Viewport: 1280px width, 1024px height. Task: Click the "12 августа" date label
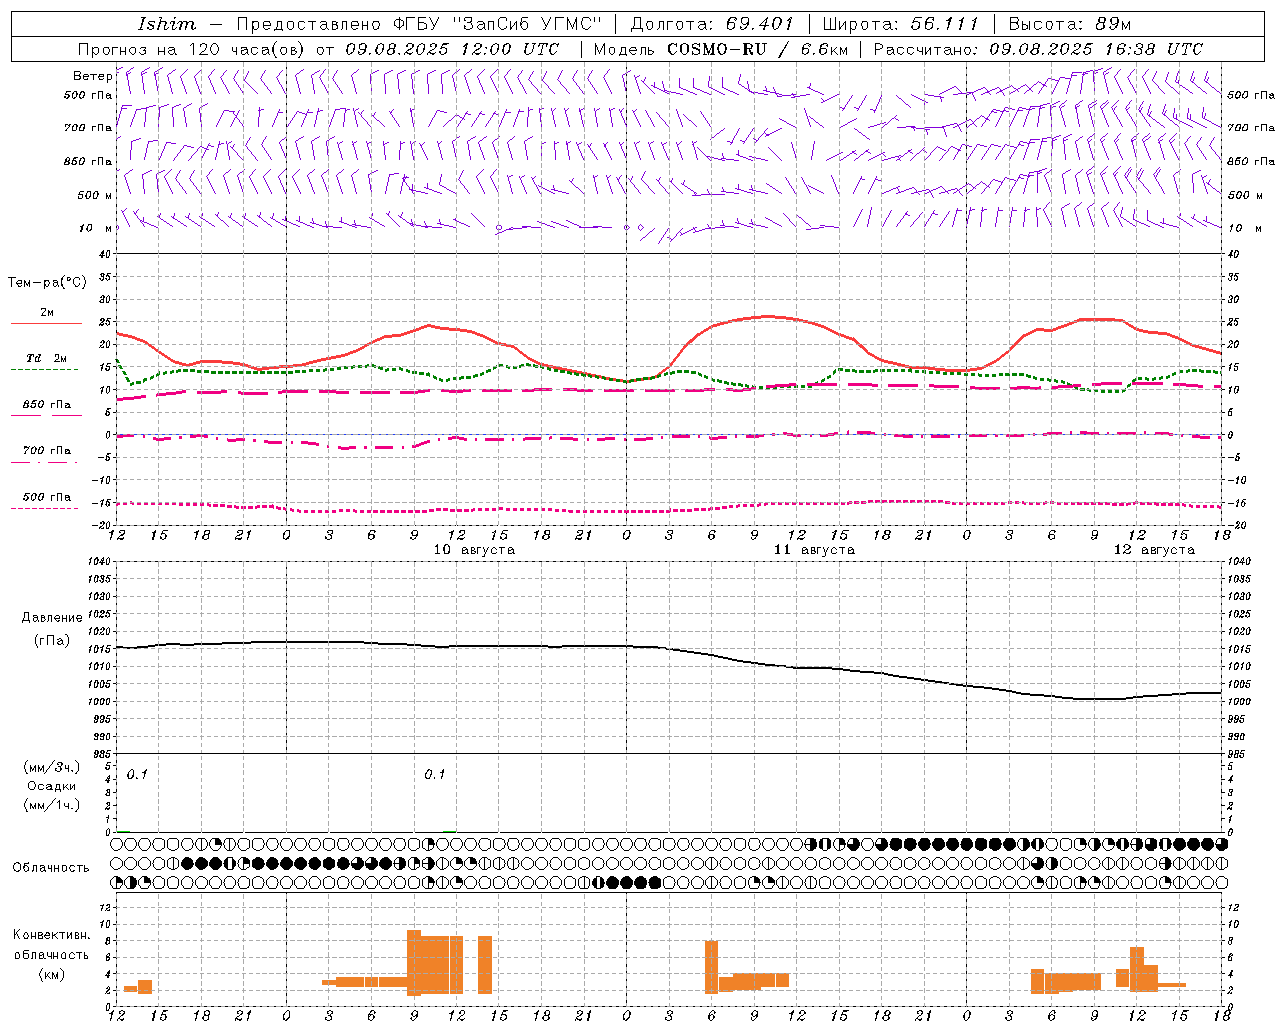1154,550
